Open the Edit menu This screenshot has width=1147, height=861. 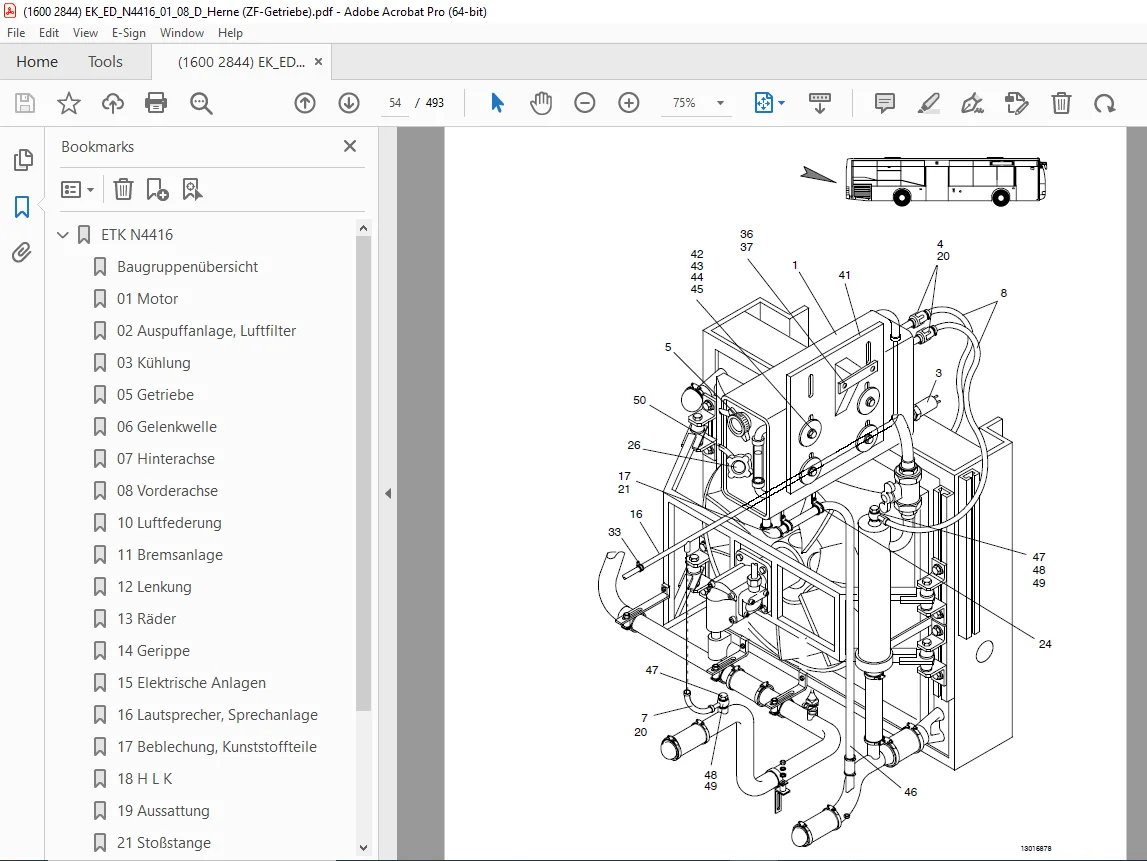49,33
